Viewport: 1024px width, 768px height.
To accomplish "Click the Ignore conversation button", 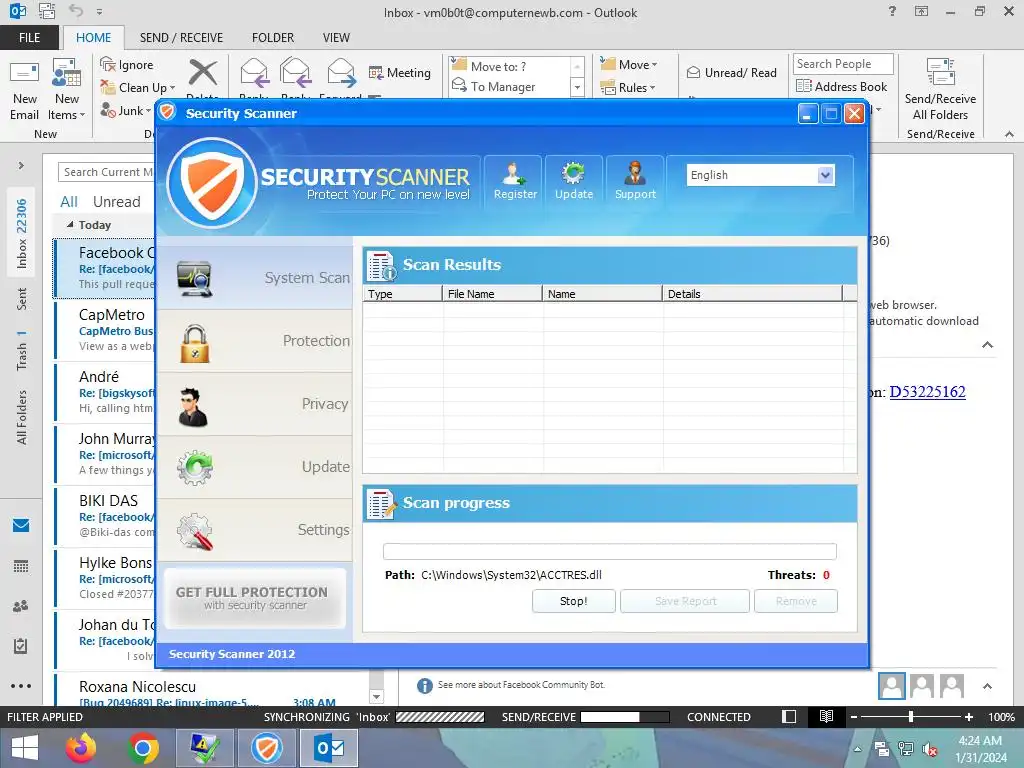I will coord(127,65).
